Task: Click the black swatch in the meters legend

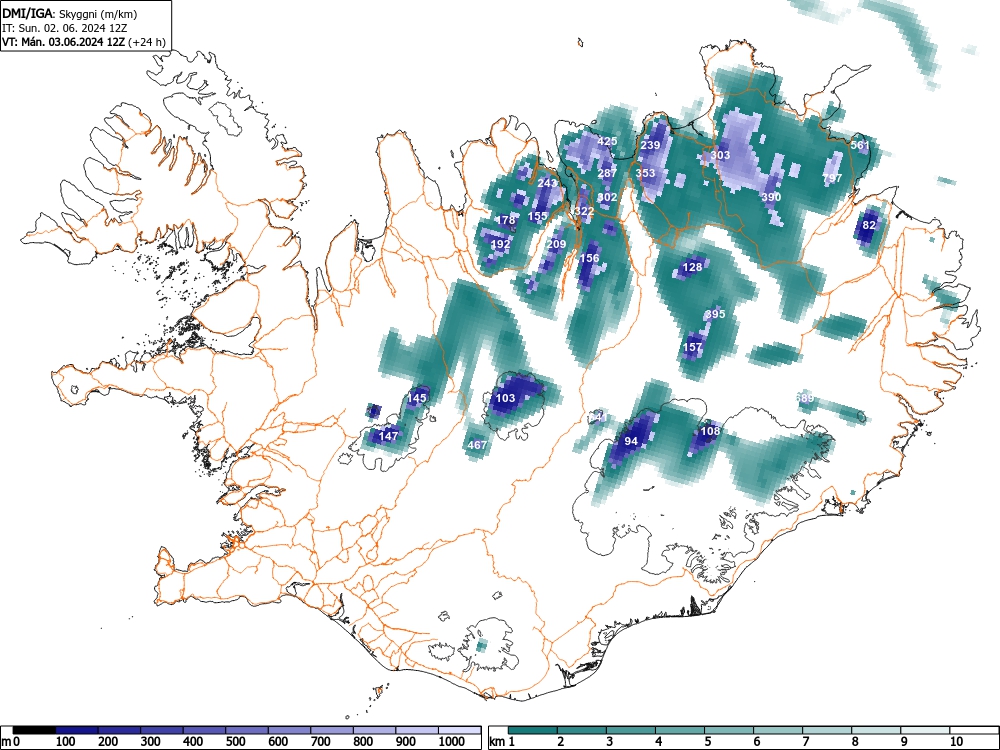Action: click(34, 730)
